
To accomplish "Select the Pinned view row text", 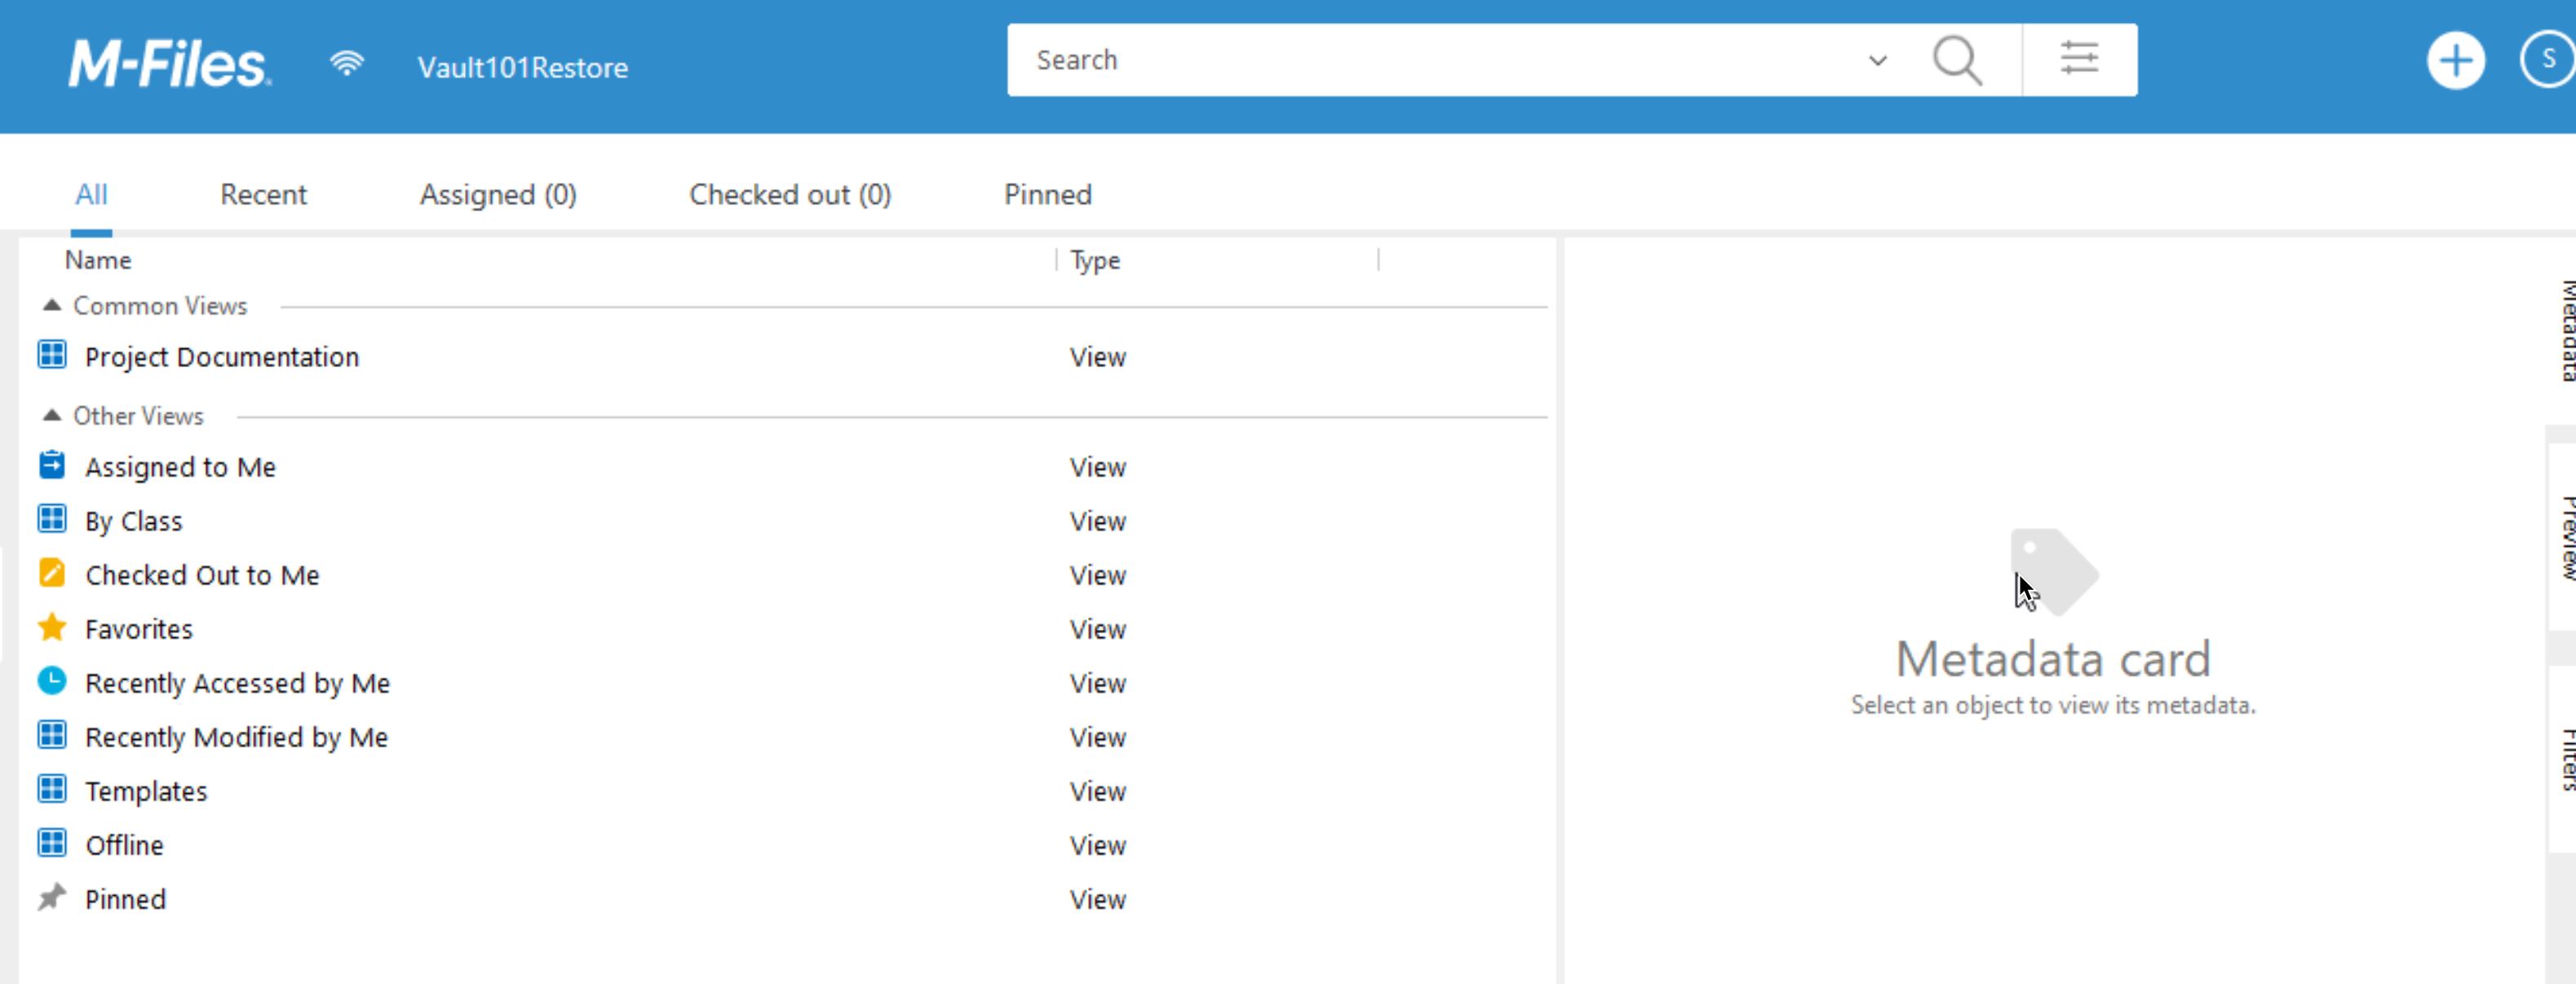I will pos(125,899).
